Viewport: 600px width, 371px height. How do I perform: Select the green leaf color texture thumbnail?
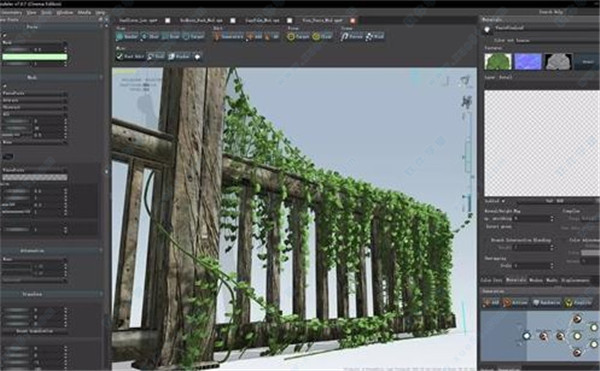[x=498, y=62]
